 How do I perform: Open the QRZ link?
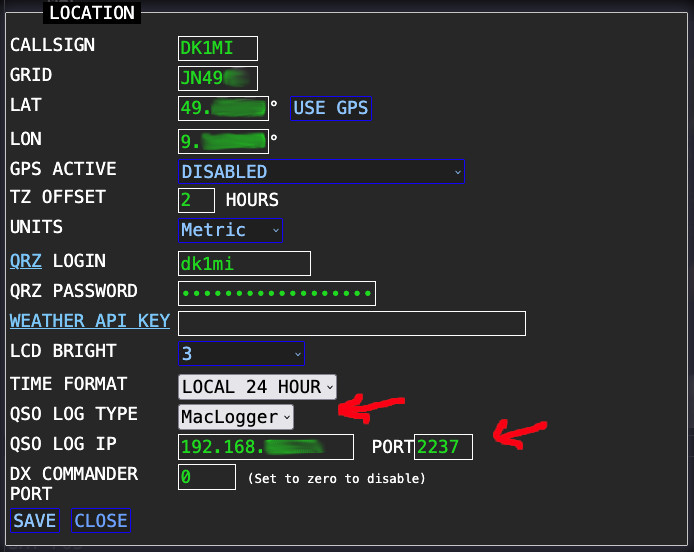[27, 261]
